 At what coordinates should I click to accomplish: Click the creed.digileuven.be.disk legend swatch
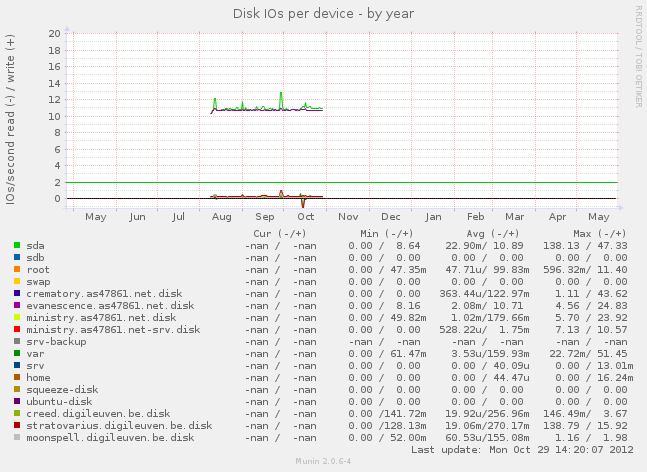coord(17,413)
